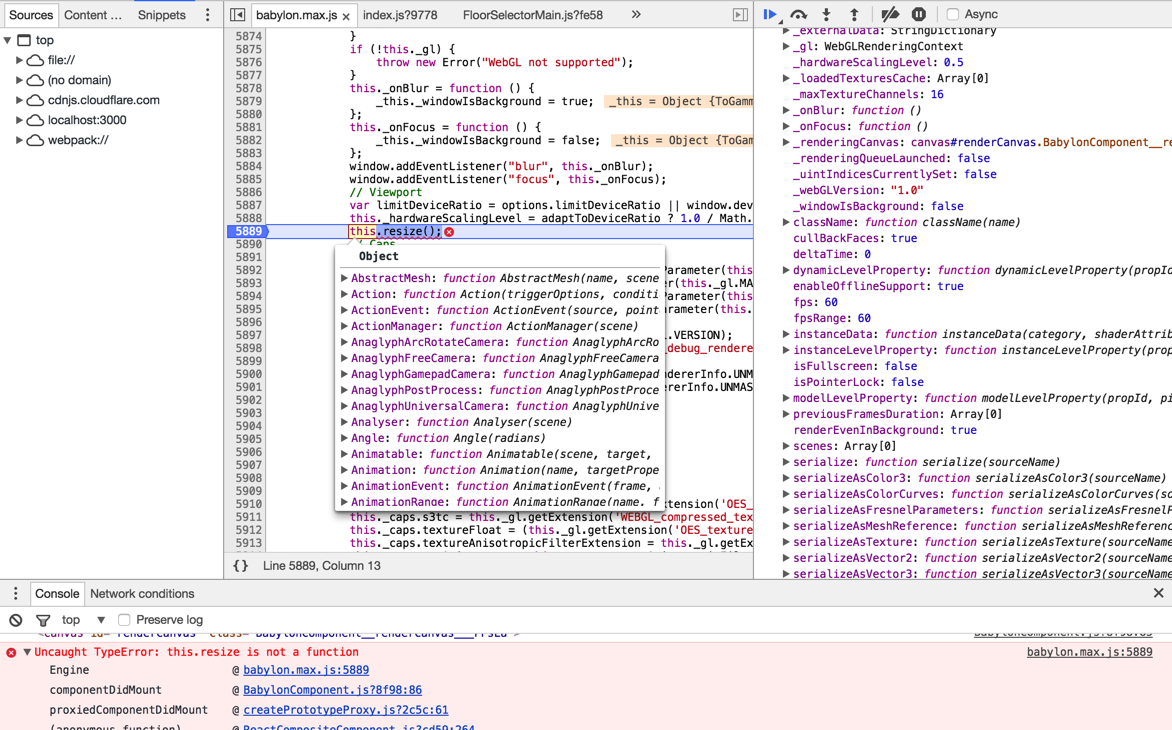The image size is (1172, 730).
Task: Close the console drawer
Action: coord(1159,593)
